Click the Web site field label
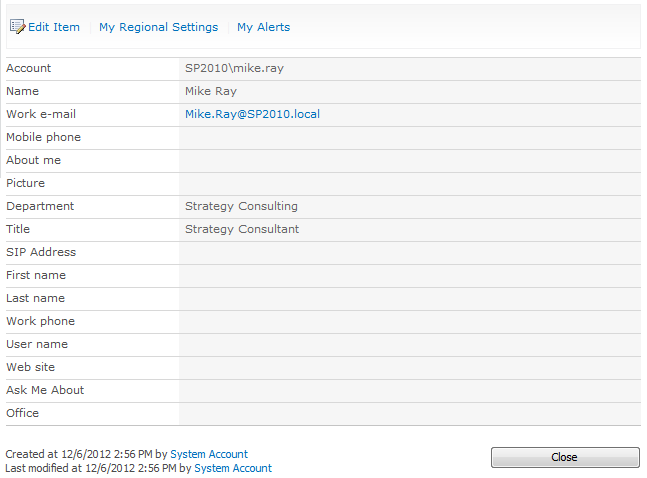Image resolution: width=647 pixels, height=478 pixels. point(30,367)
